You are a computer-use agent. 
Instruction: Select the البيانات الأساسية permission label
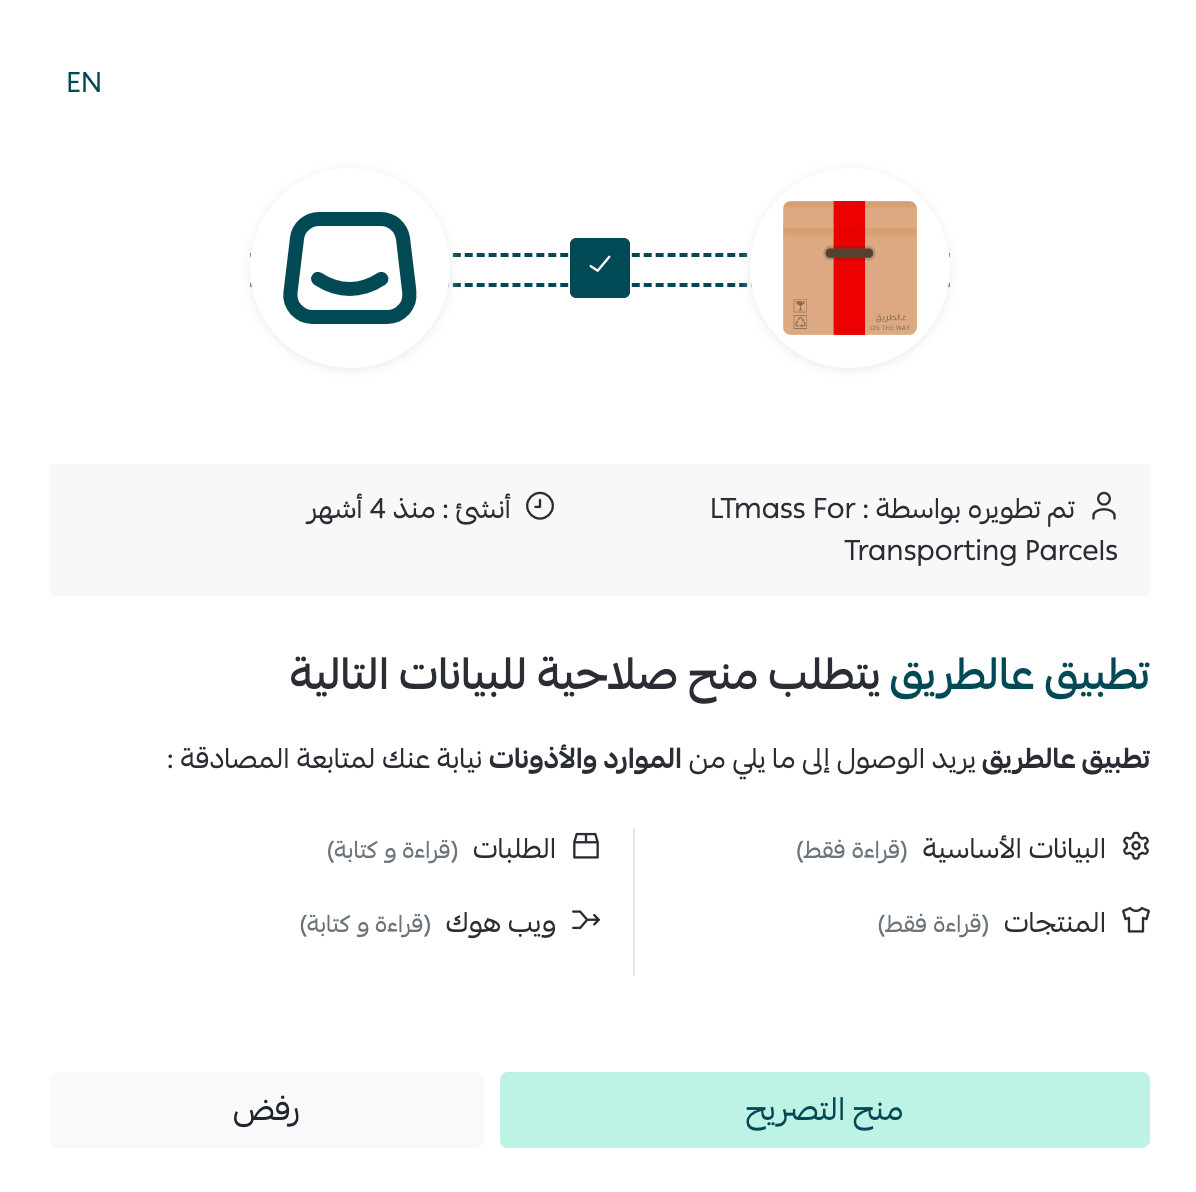(1014, 848)
